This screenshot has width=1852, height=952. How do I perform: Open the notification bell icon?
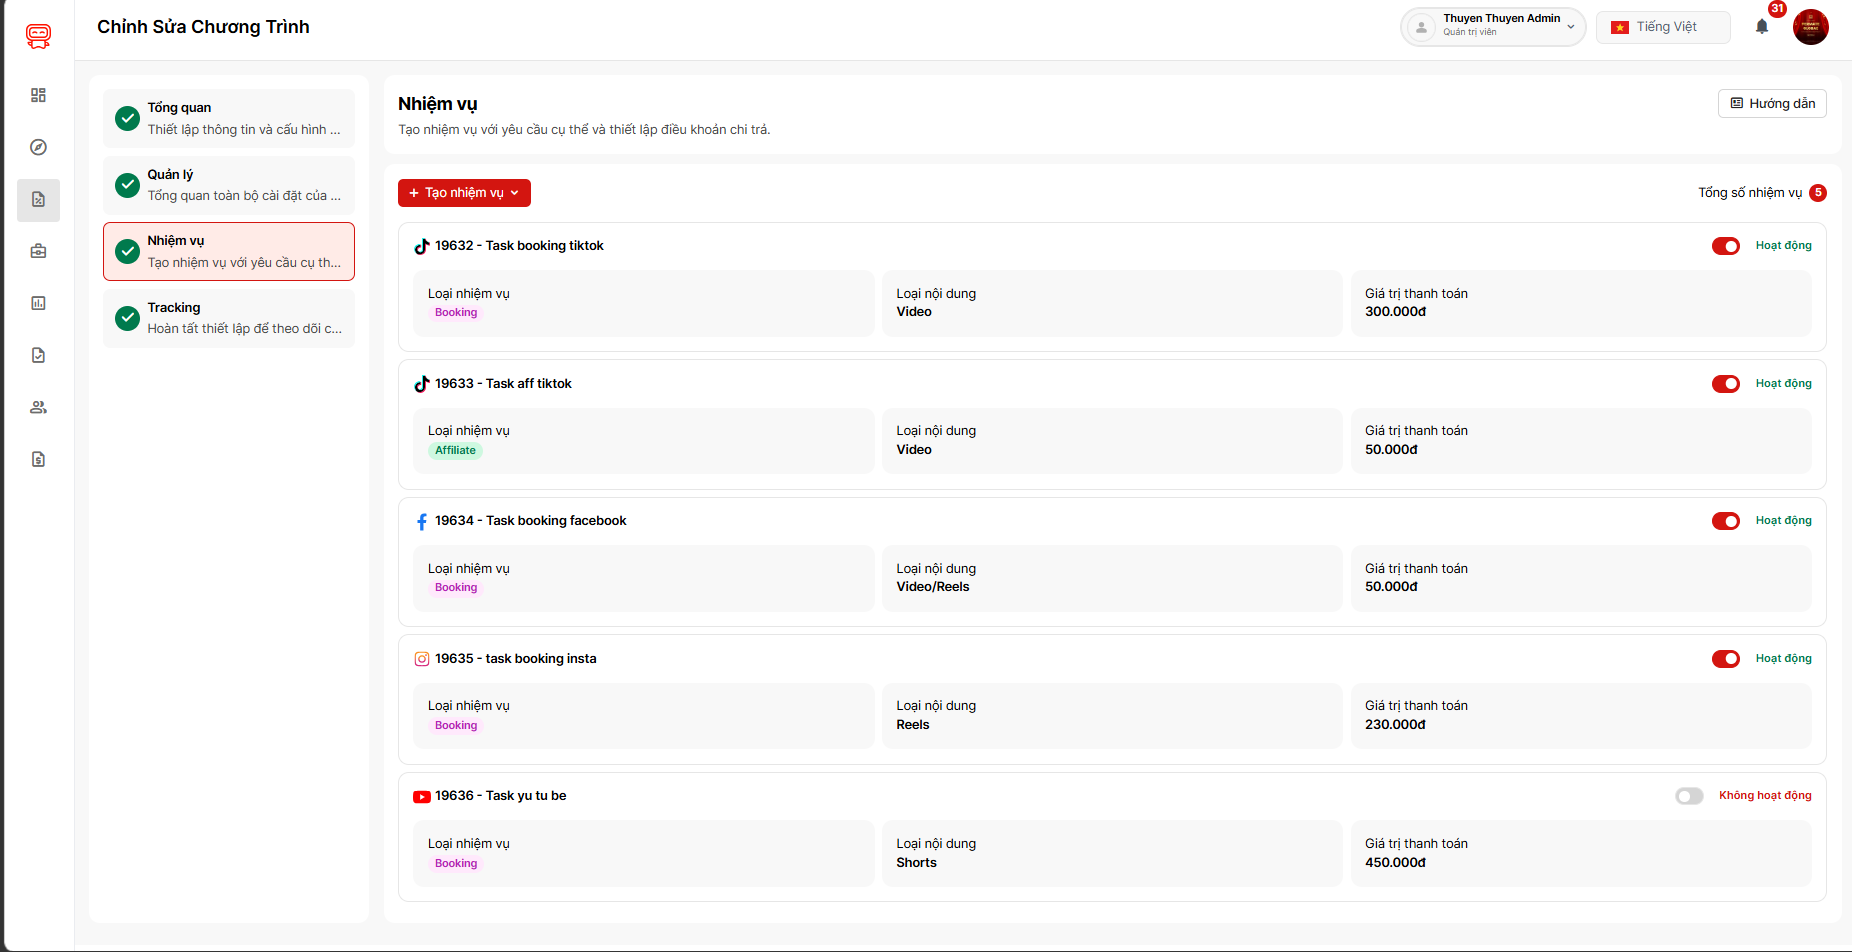(x=1761, y=27)
